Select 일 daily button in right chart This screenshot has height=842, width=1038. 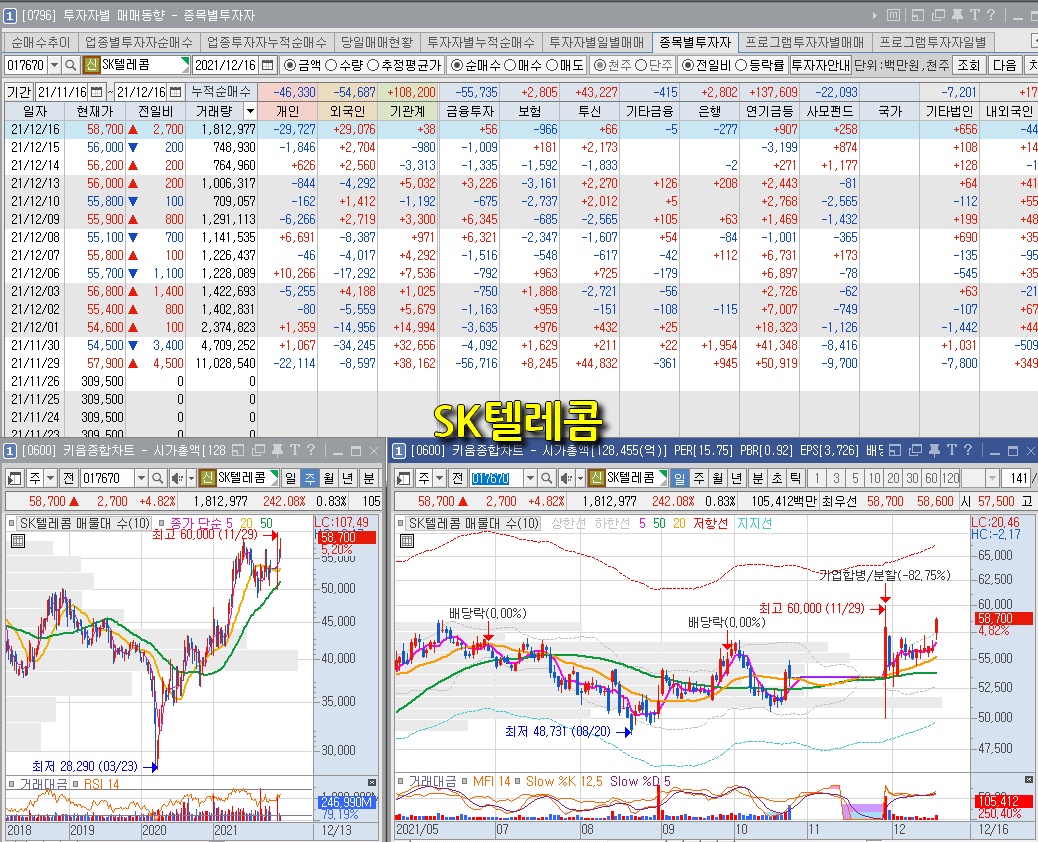[x=680, y=477]
